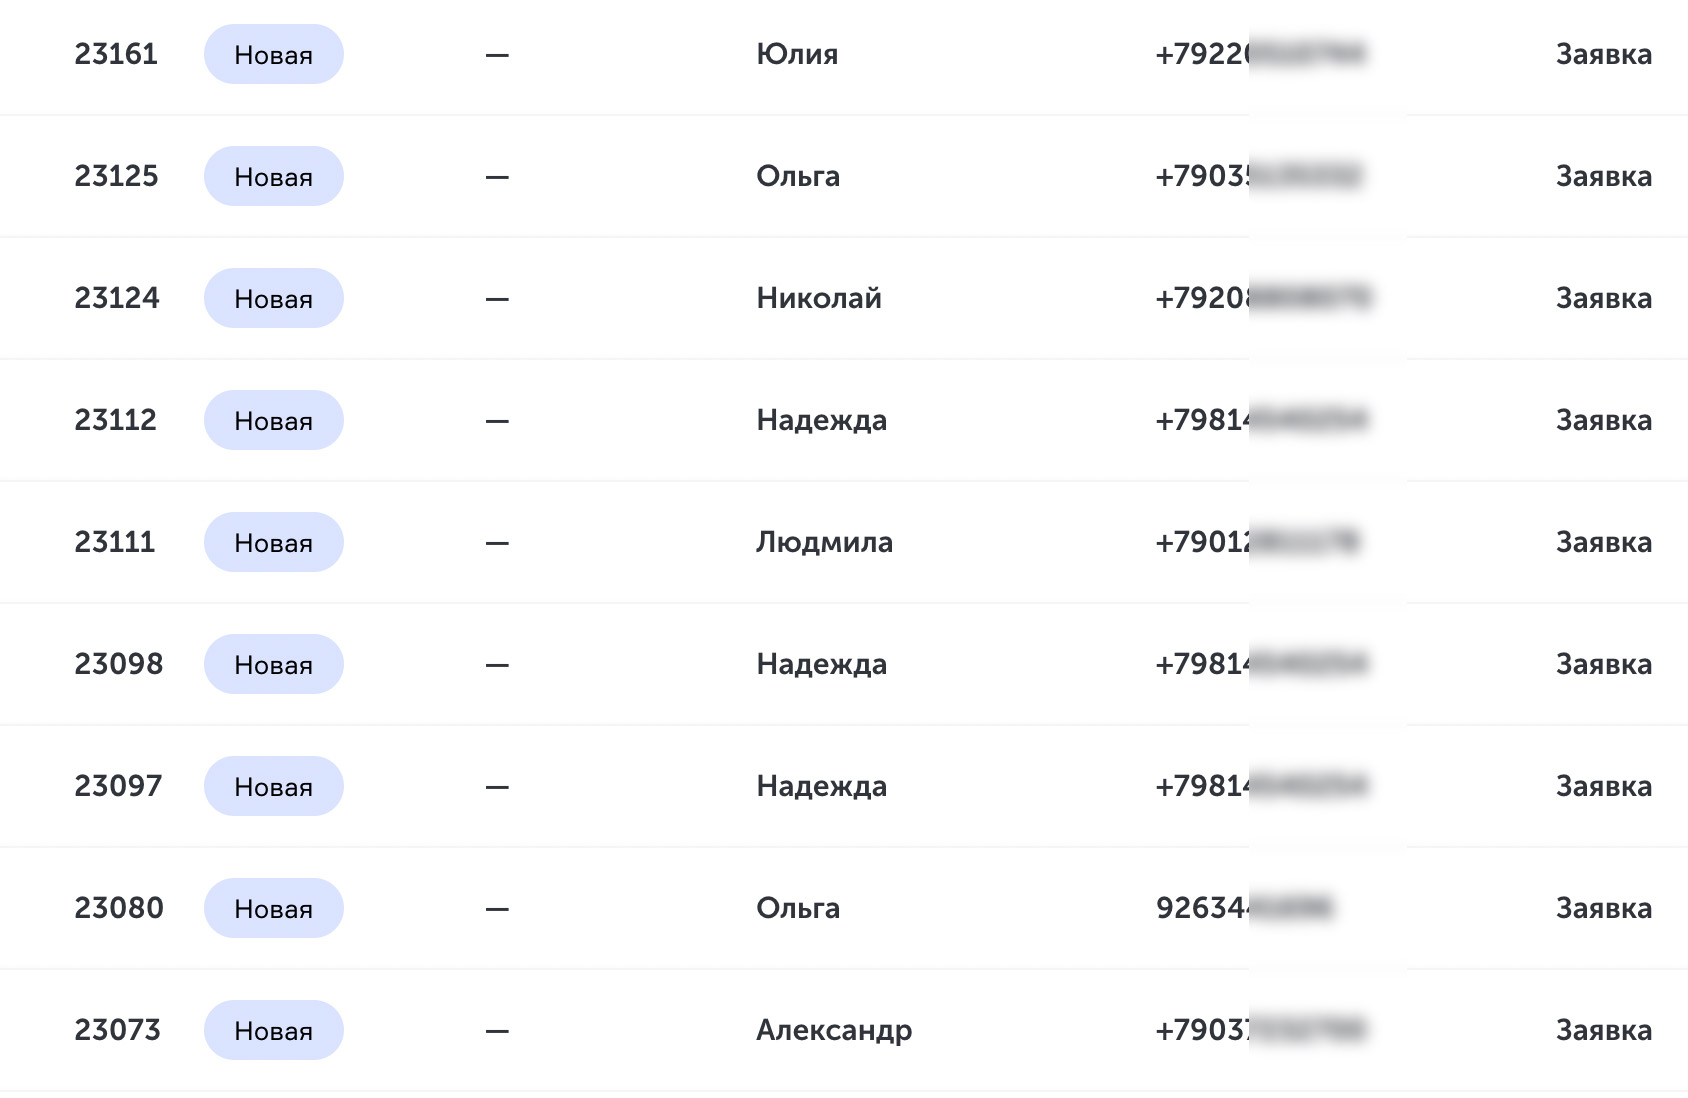Open order number 23098
This screenshot has width=1688, height=1098.
point(118,664)
